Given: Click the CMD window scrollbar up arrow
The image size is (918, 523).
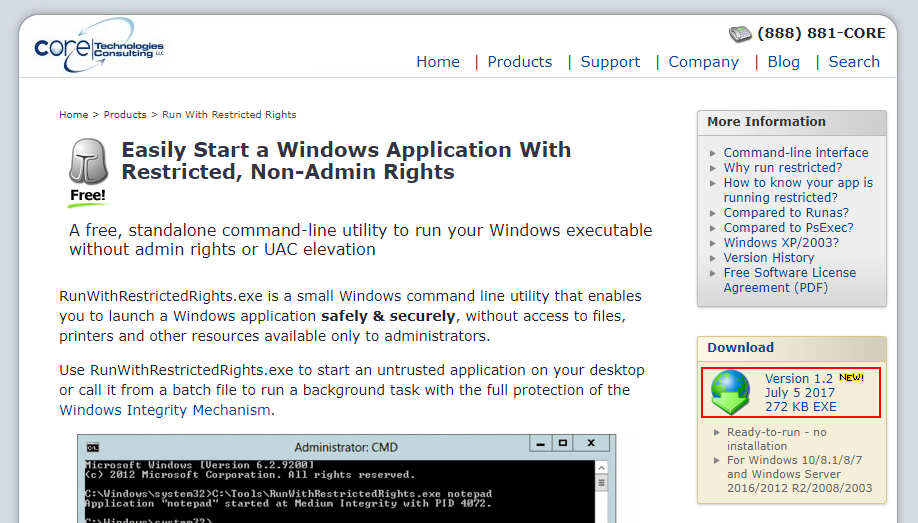Looking at the screenshot, I should 601,468.
